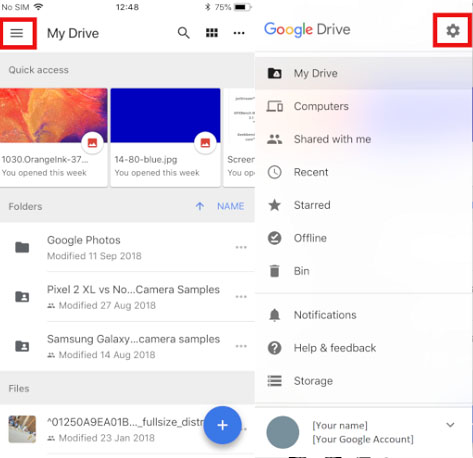Switch to grid view icon
The width and height of the screenshot is (473, 458).
pyautogui.click(x=212, y=33)
